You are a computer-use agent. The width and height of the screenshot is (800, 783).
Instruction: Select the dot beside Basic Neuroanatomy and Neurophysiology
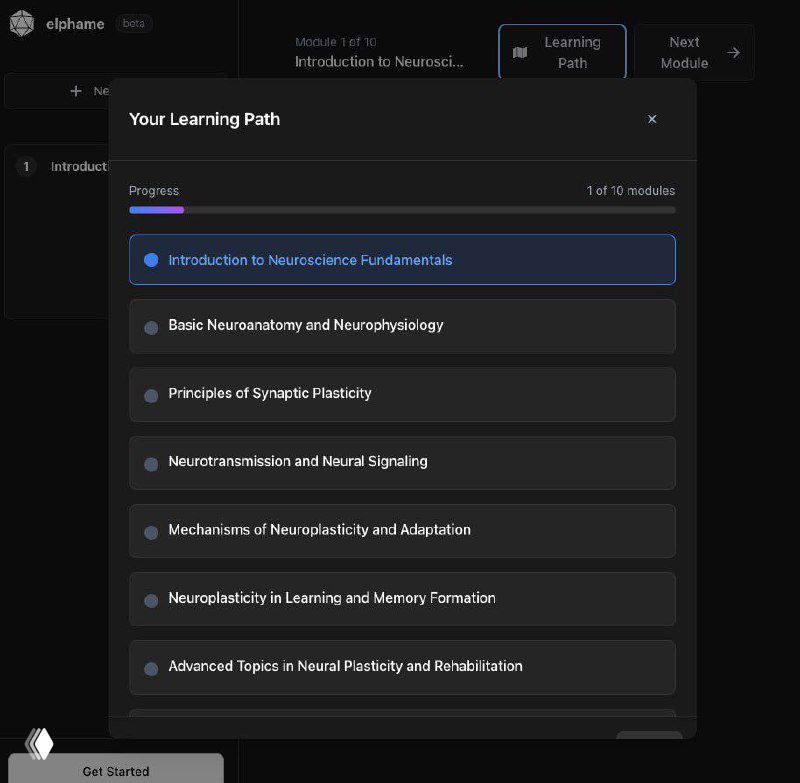pos(151,327)
